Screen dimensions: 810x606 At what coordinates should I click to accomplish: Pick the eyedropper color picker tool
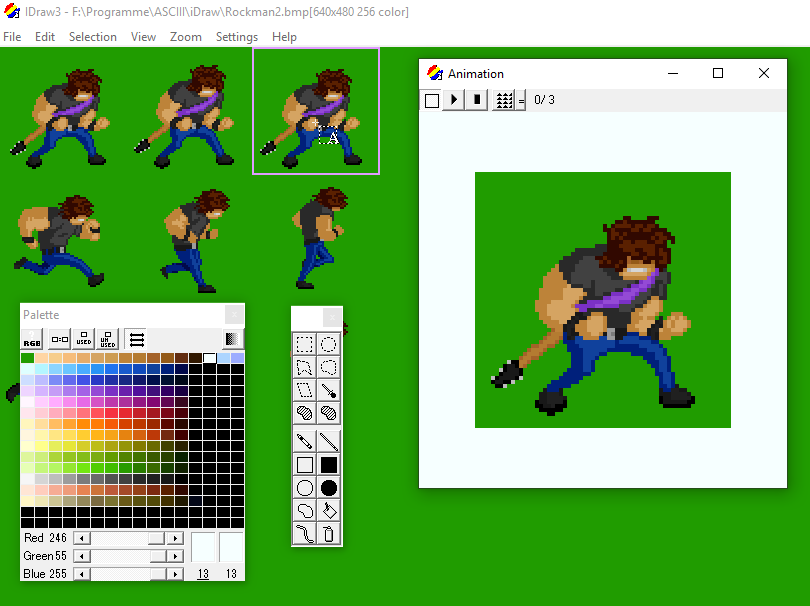[x=328, y=390]
